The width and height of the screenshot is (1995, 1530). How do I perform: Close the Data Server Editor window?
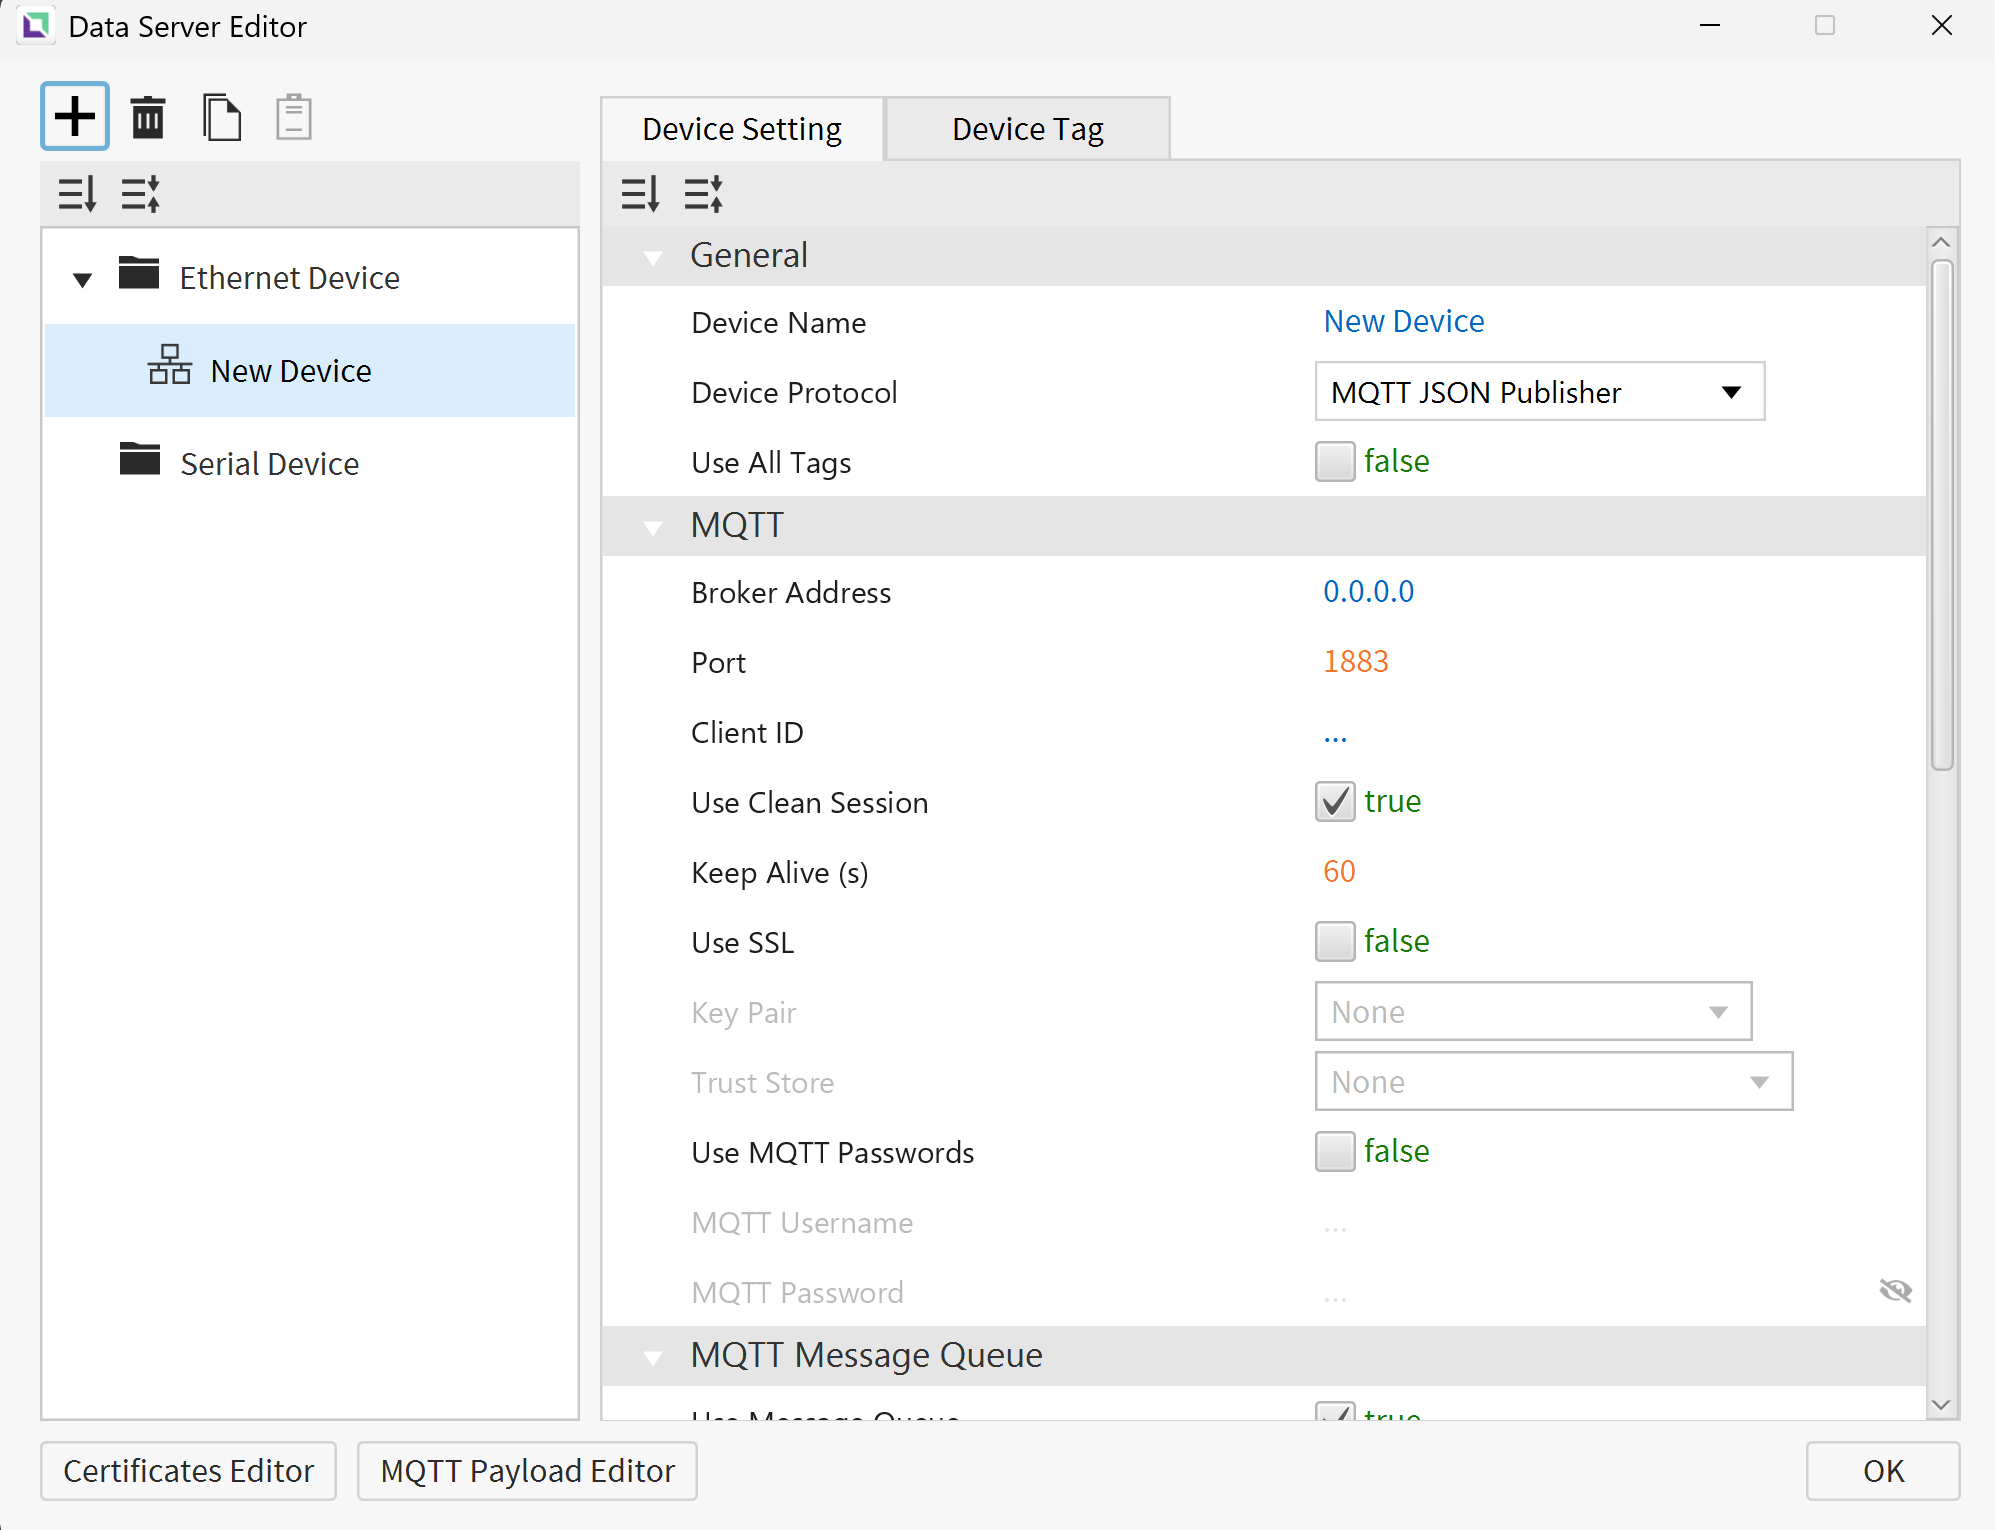pos(1942,25)
